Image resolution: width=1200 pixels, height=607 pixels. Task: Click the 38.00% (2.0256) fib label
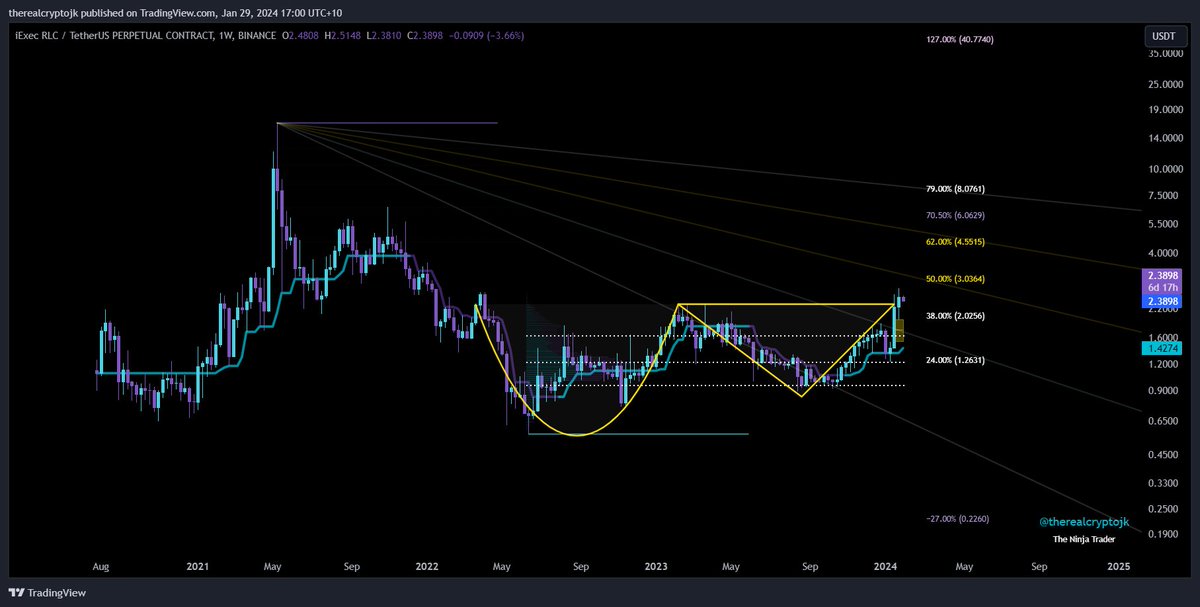[957, 316]
